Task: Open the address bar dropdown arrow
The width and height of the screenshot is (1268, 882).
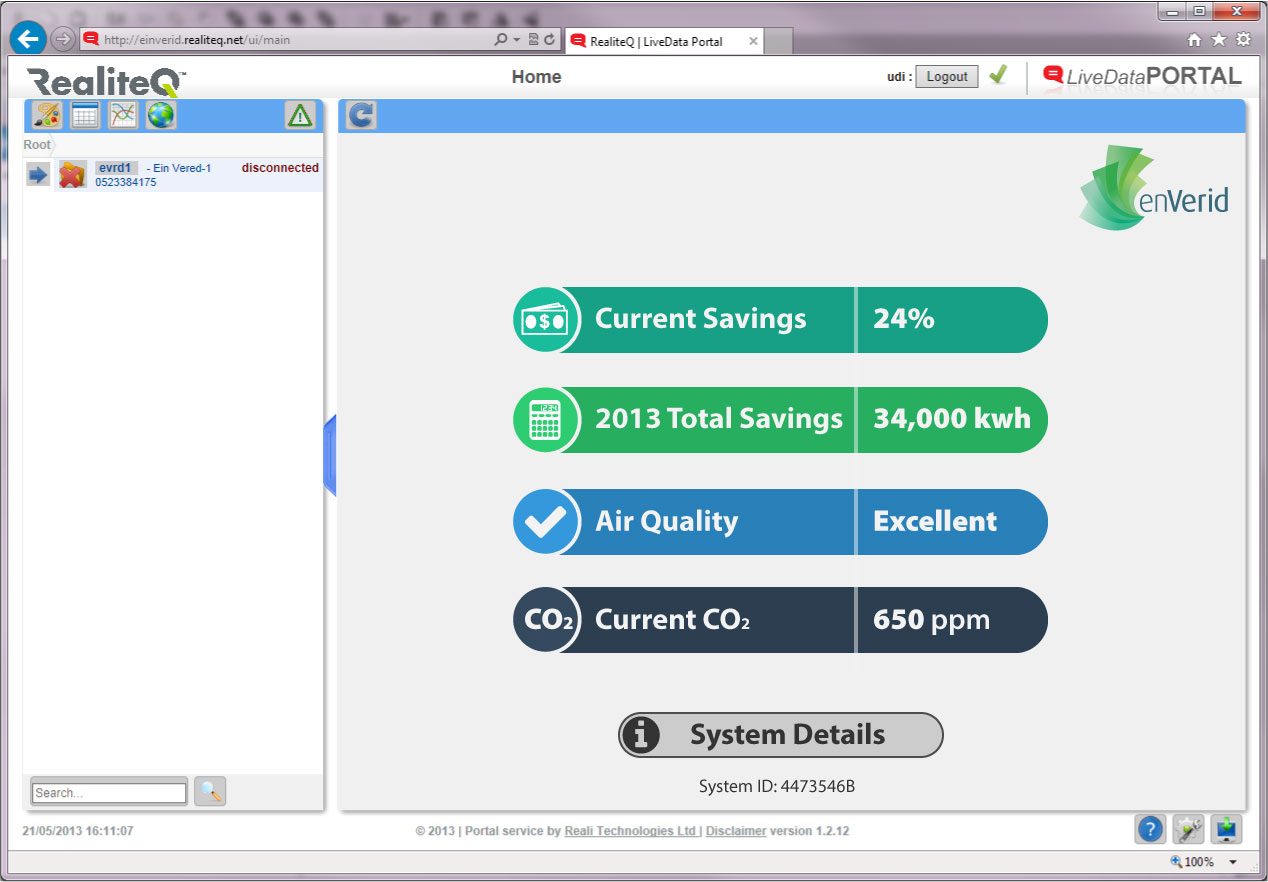Action: click(516, 40)
